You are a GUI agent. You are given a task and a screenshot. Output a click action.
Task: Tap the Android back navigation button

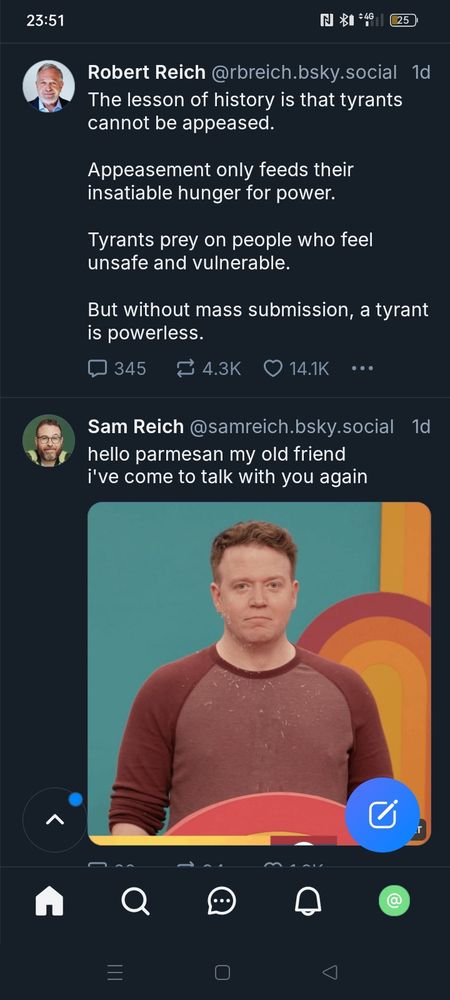330,972
